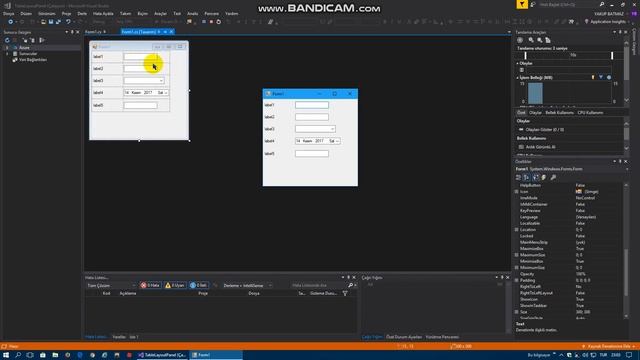640x360 pixels.
Task: Toggle the 0 Hata errors filter
Action: [x=150, y=285]
